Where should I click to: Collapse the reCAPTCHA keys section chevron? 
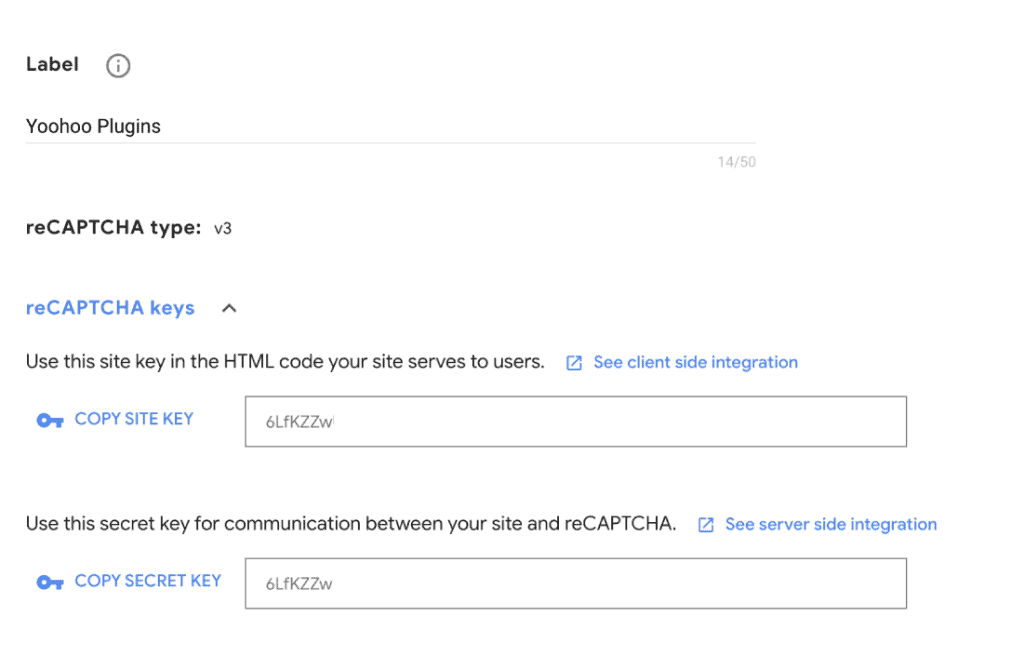point(229,308)
